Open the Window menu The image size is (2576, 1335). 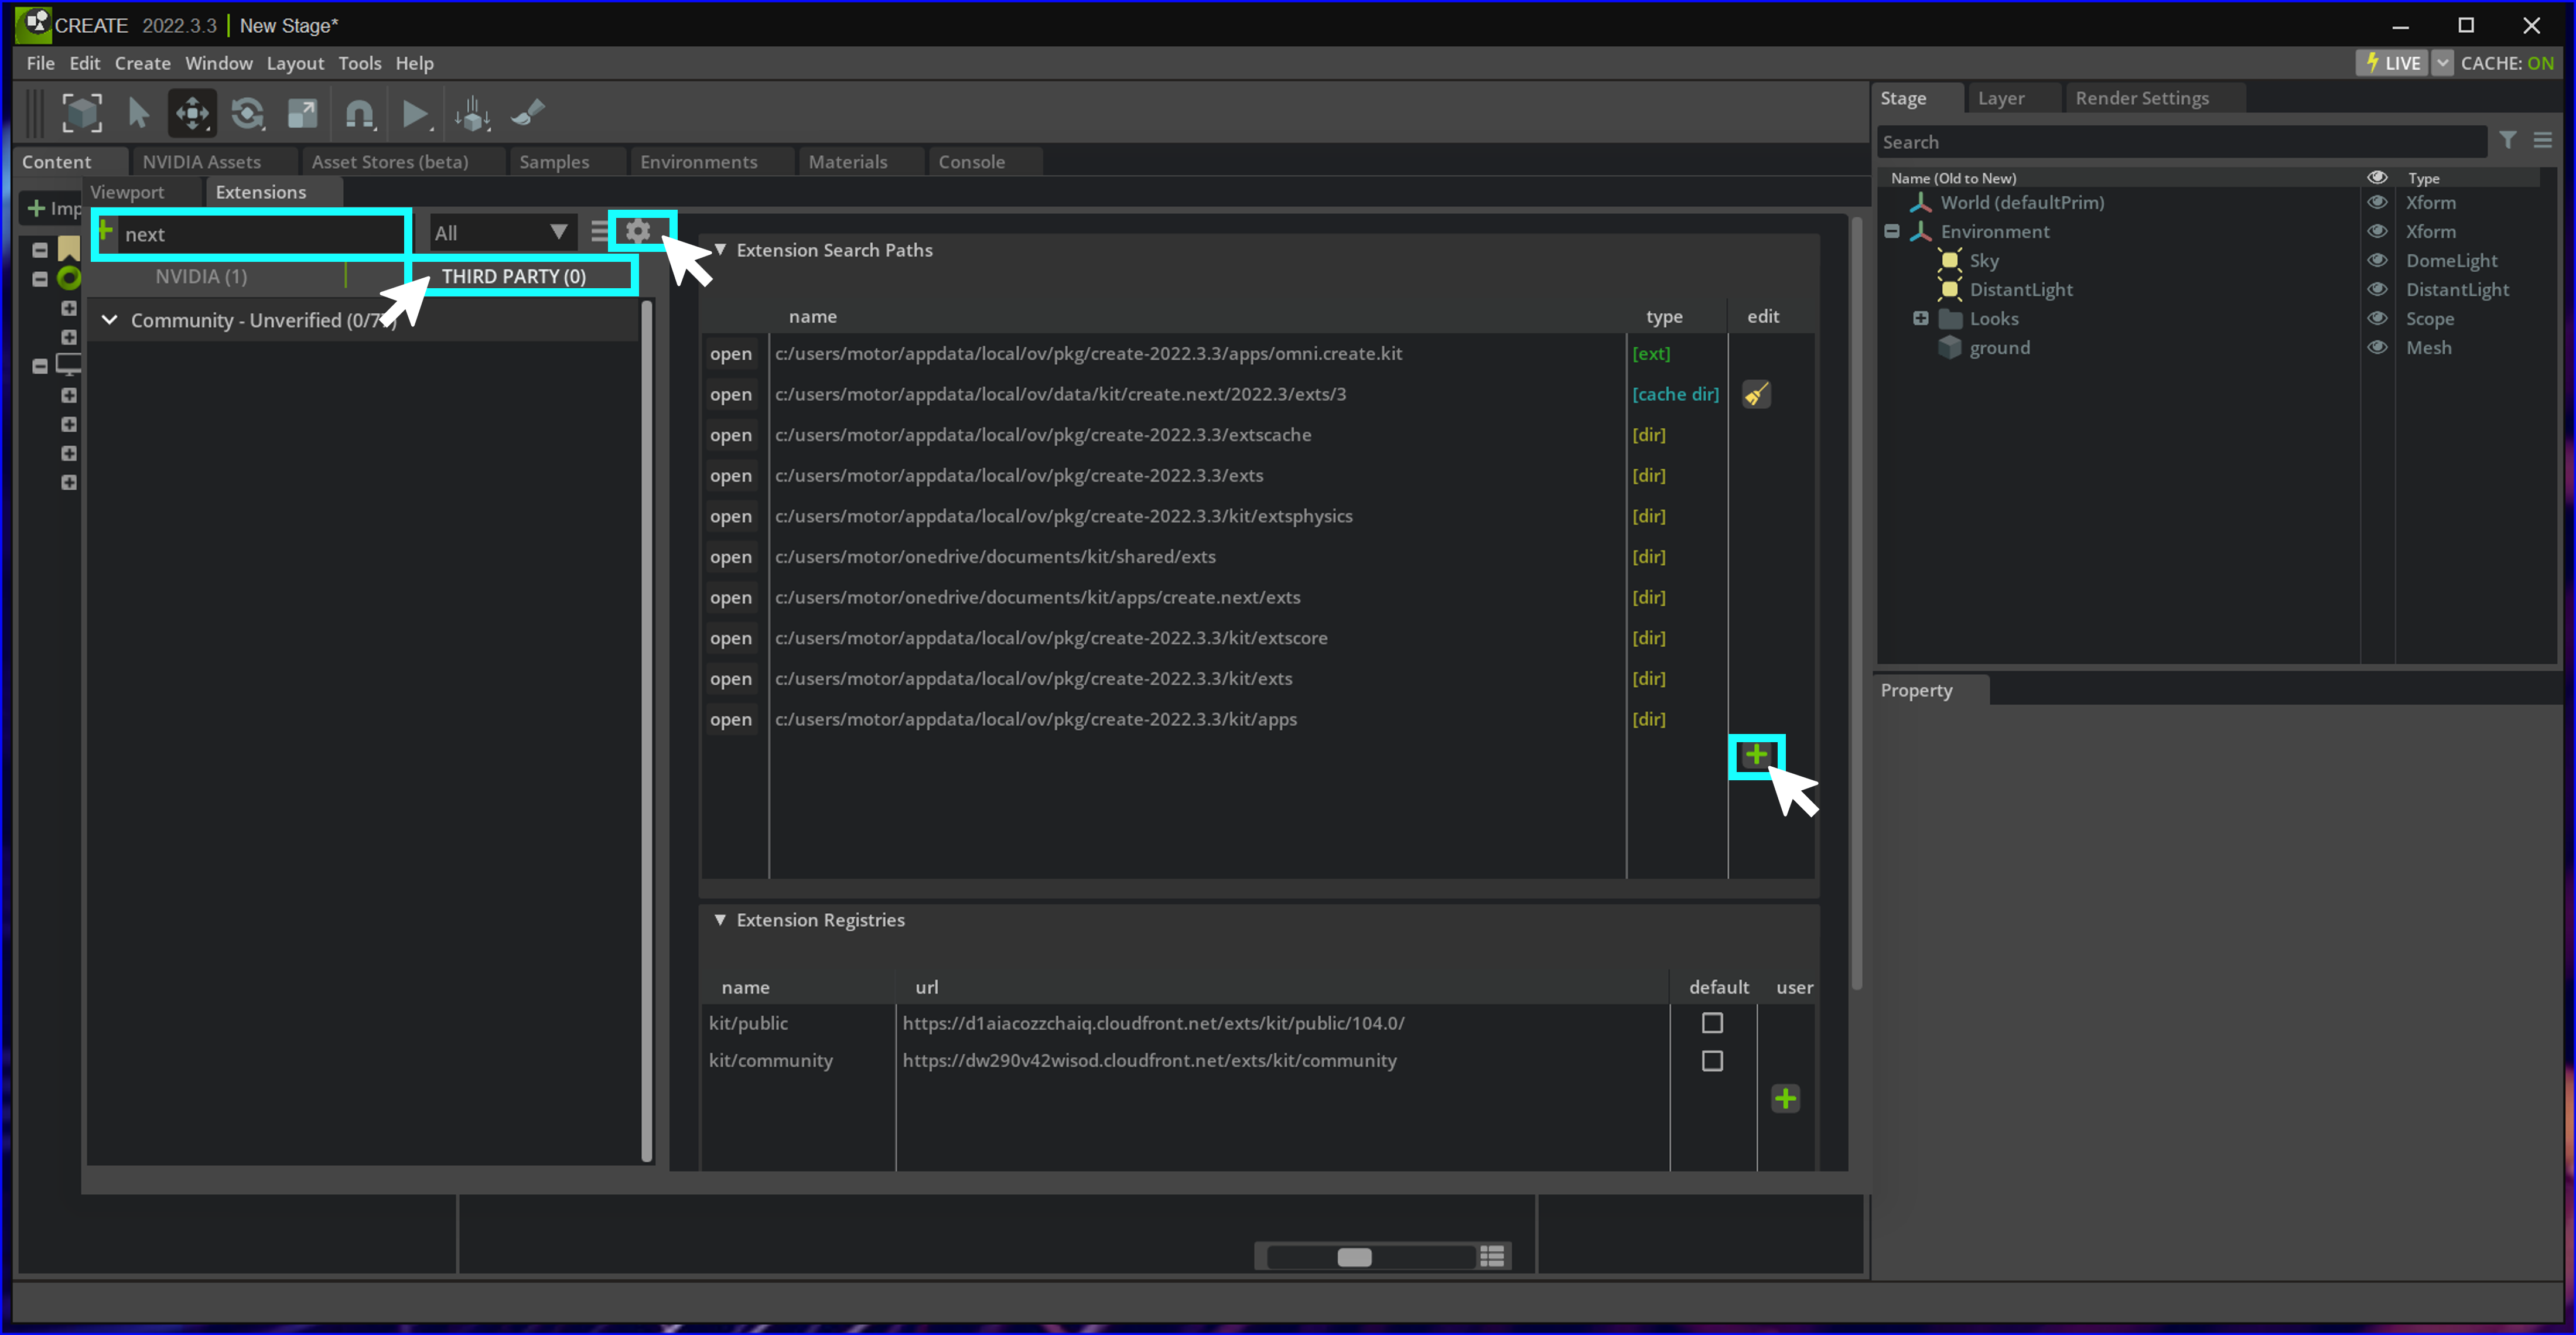[218, 63]
